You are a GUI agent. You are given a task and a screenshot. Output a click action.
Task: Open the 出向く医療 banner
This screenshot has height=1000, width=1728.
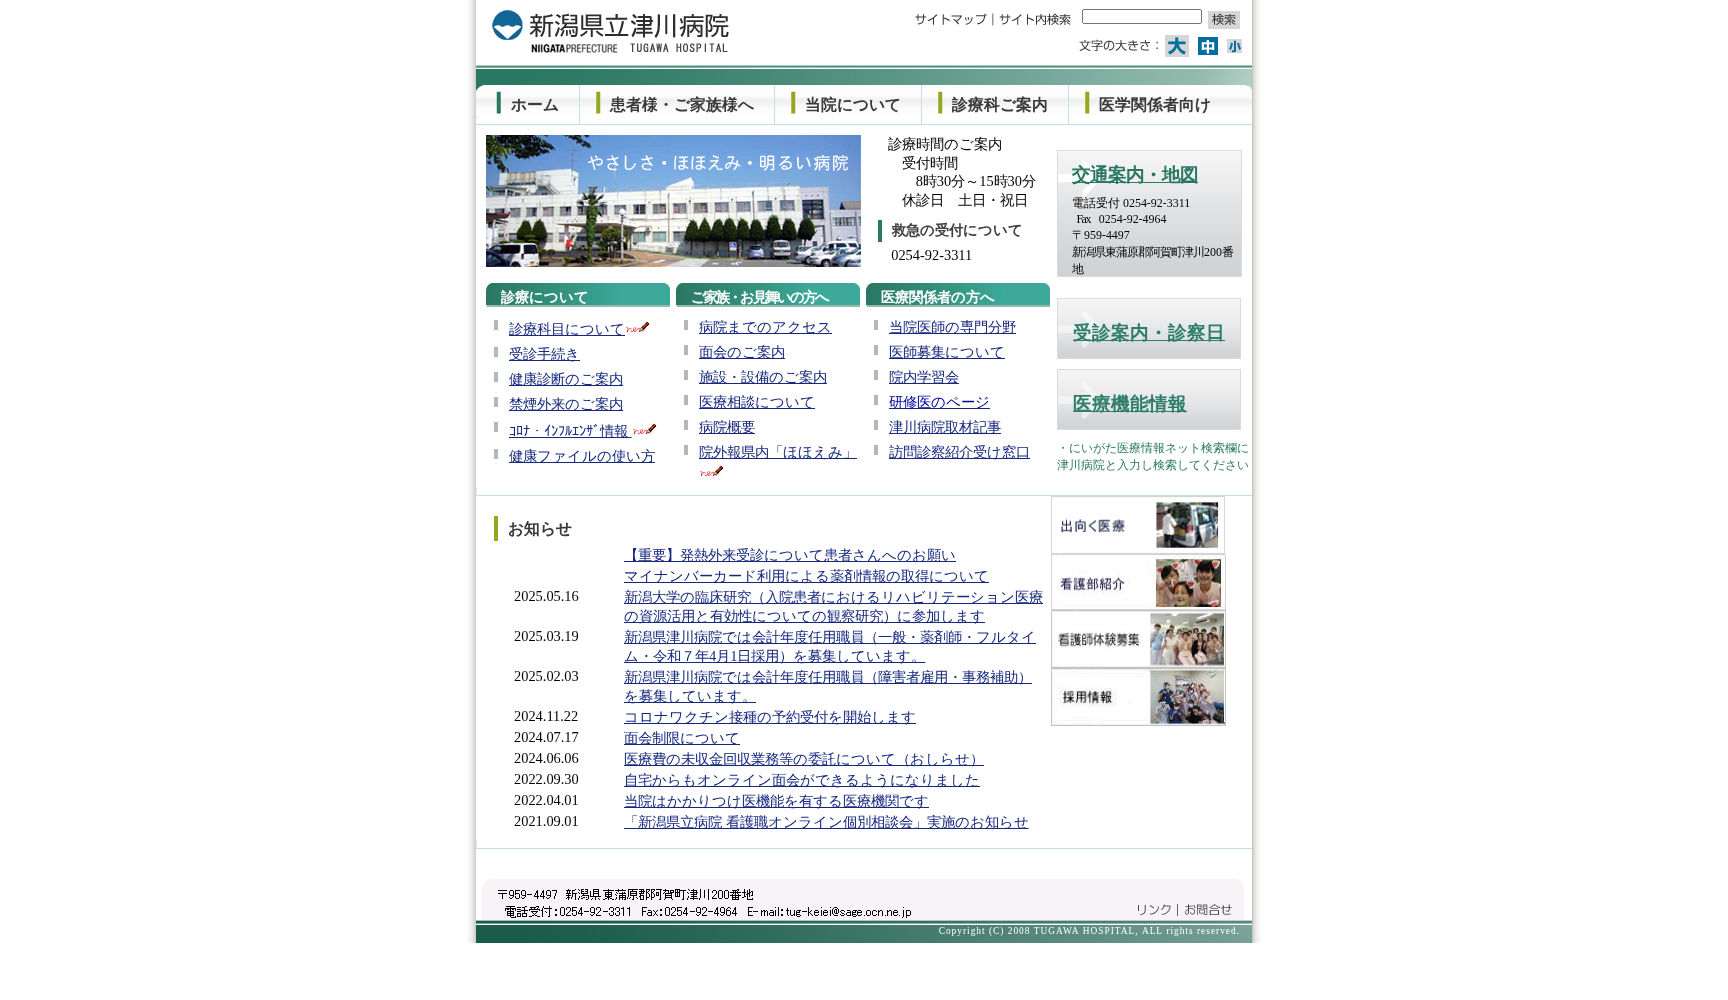pyautogui.click(x=1137, y=525)
